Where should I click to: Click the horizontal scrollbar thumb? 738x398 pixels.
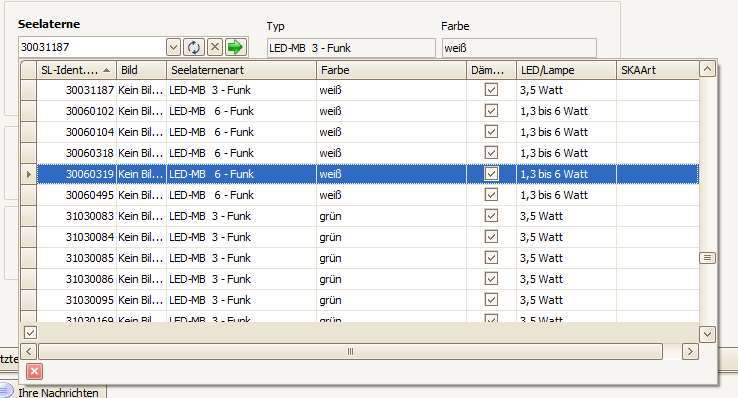(350, 351)
